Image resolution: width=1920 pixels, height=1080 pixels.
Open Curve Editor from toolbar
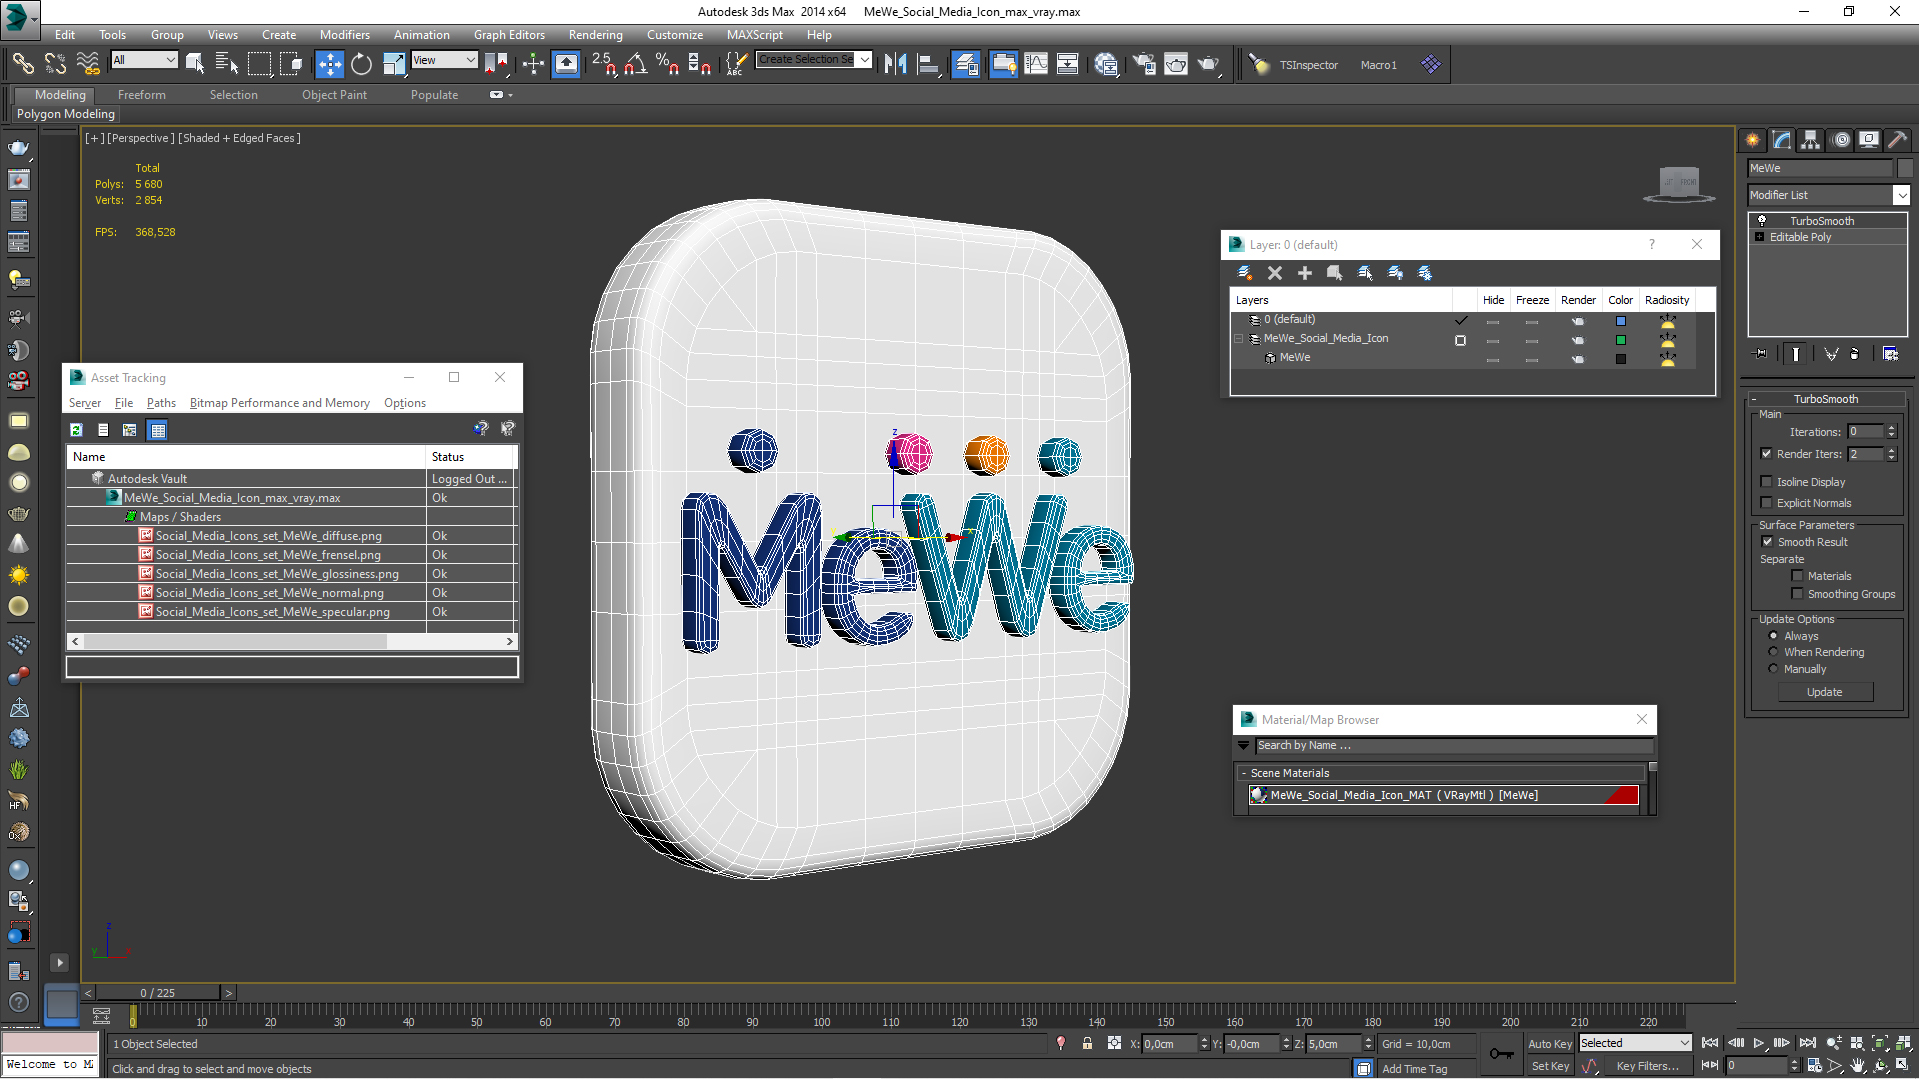(x=1036, y=64)
